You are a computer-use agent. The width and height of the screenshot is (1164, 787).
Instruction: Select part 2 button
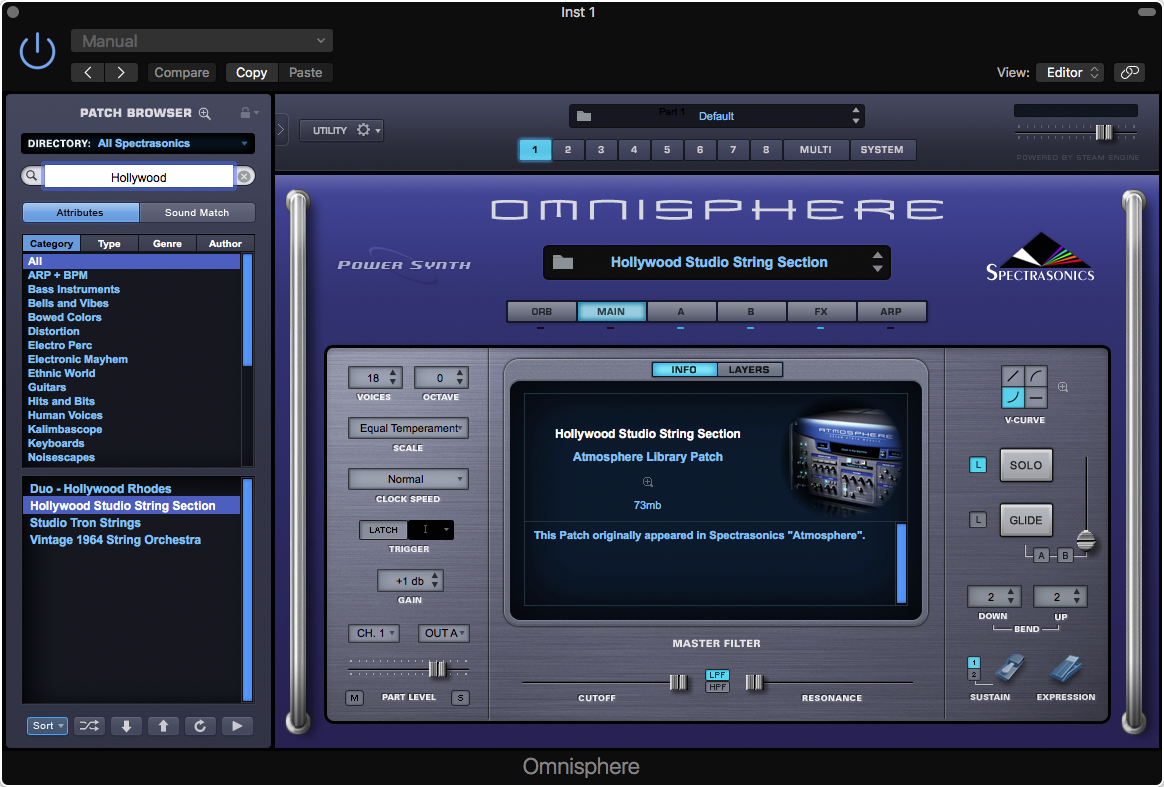(568, 149)
